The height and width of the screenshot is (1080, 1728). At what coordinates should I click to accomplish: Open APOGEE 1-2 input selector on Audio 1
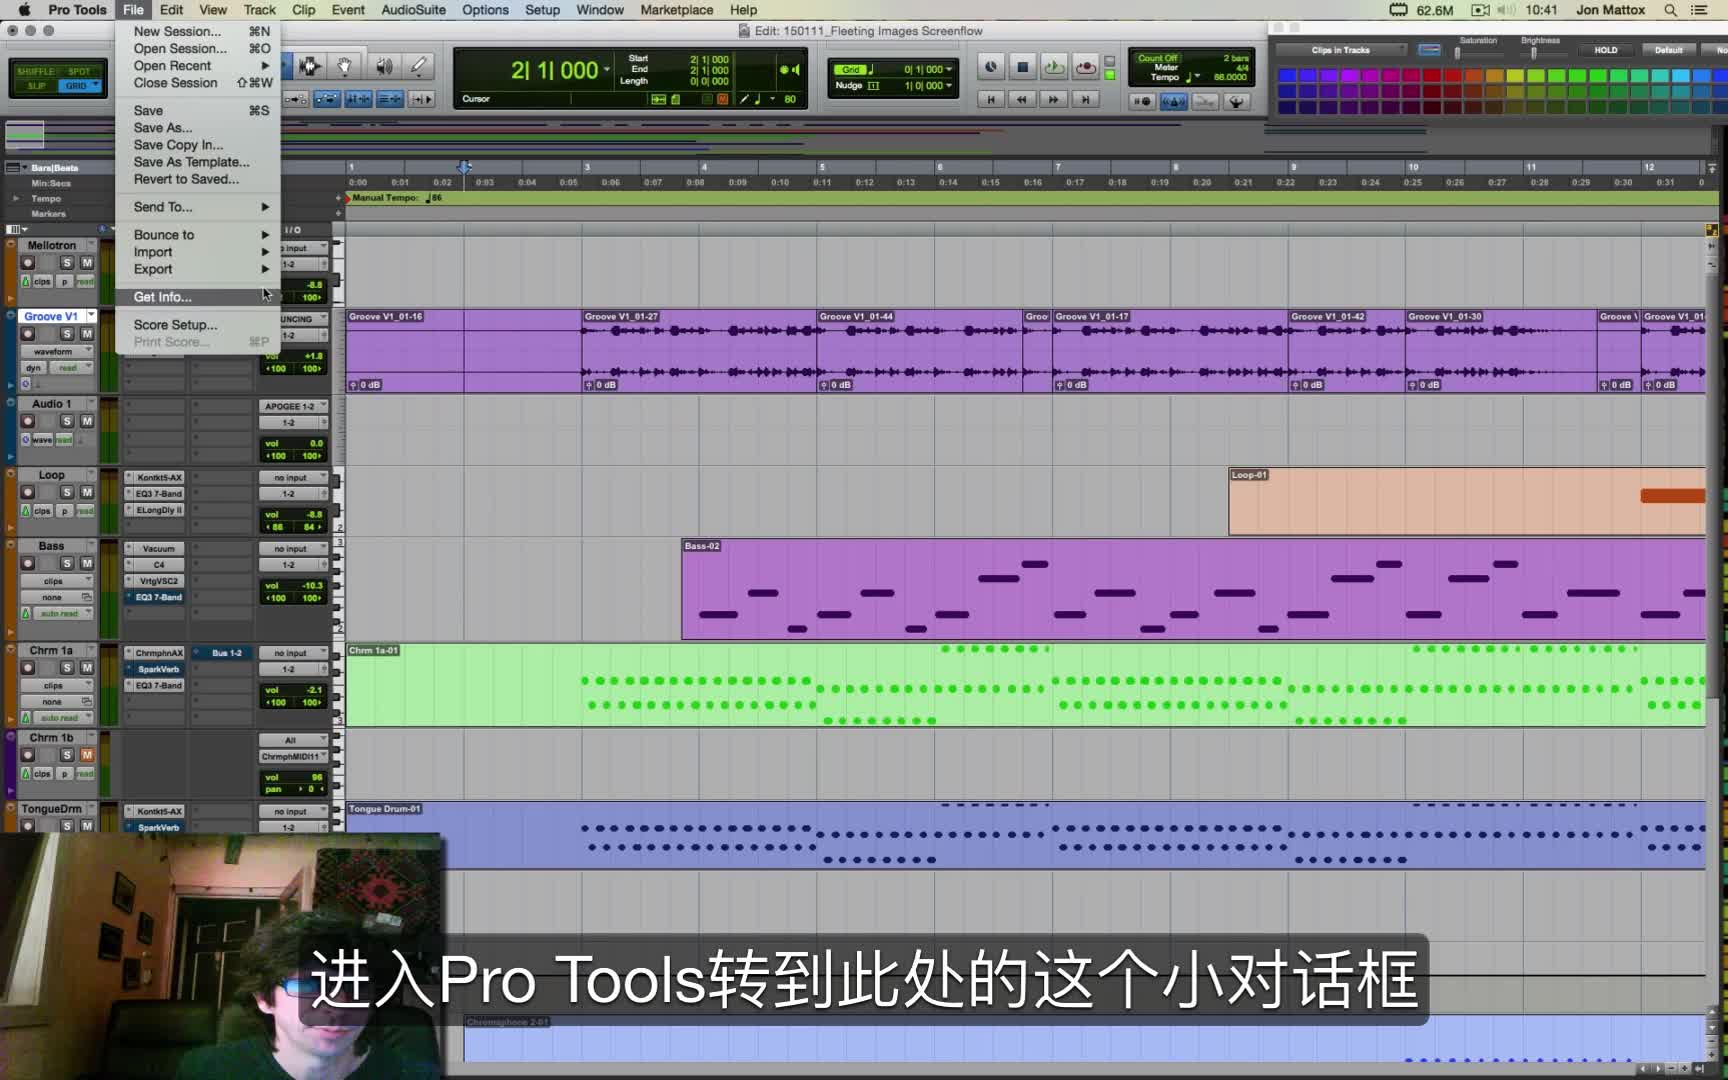pos(293,406)
